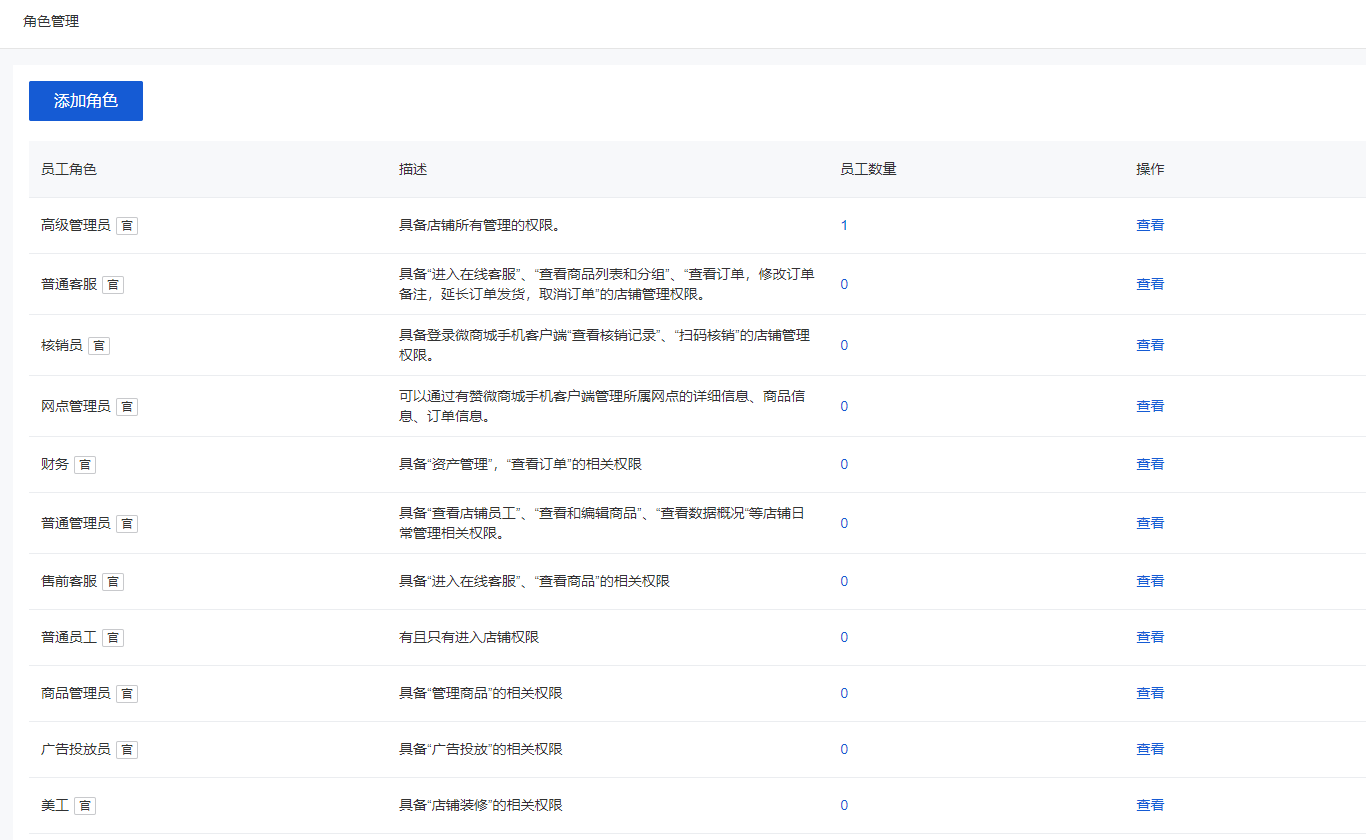The image size is (1366, 840).
Task: Open 查看 for 广告投放员
Action: (x=1150, y=749)
